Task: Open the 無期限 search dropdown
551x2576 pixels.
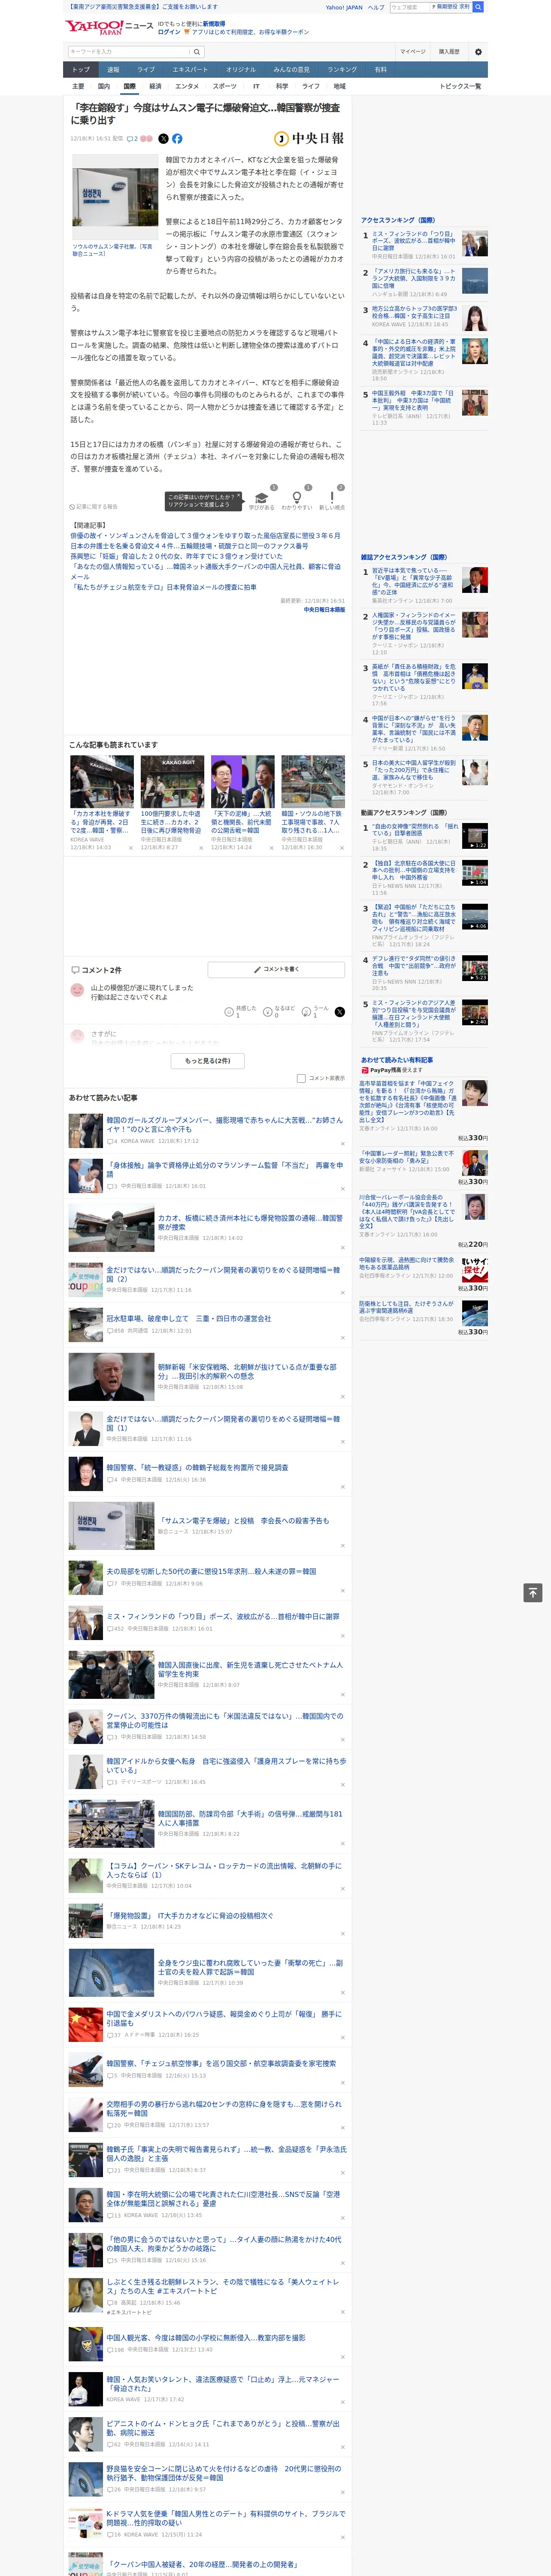Action: (x=452, y=7)
